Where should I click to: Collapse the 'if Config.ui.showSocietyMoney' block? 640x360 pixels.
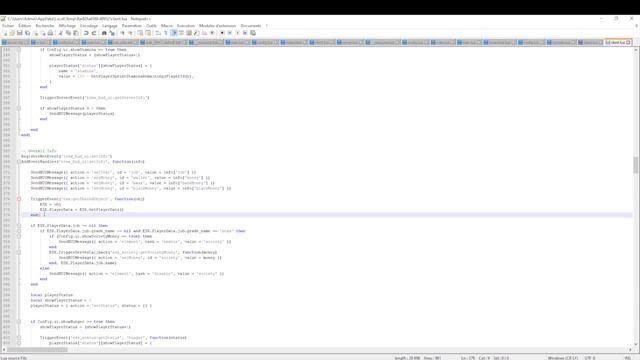click(19, 236)
